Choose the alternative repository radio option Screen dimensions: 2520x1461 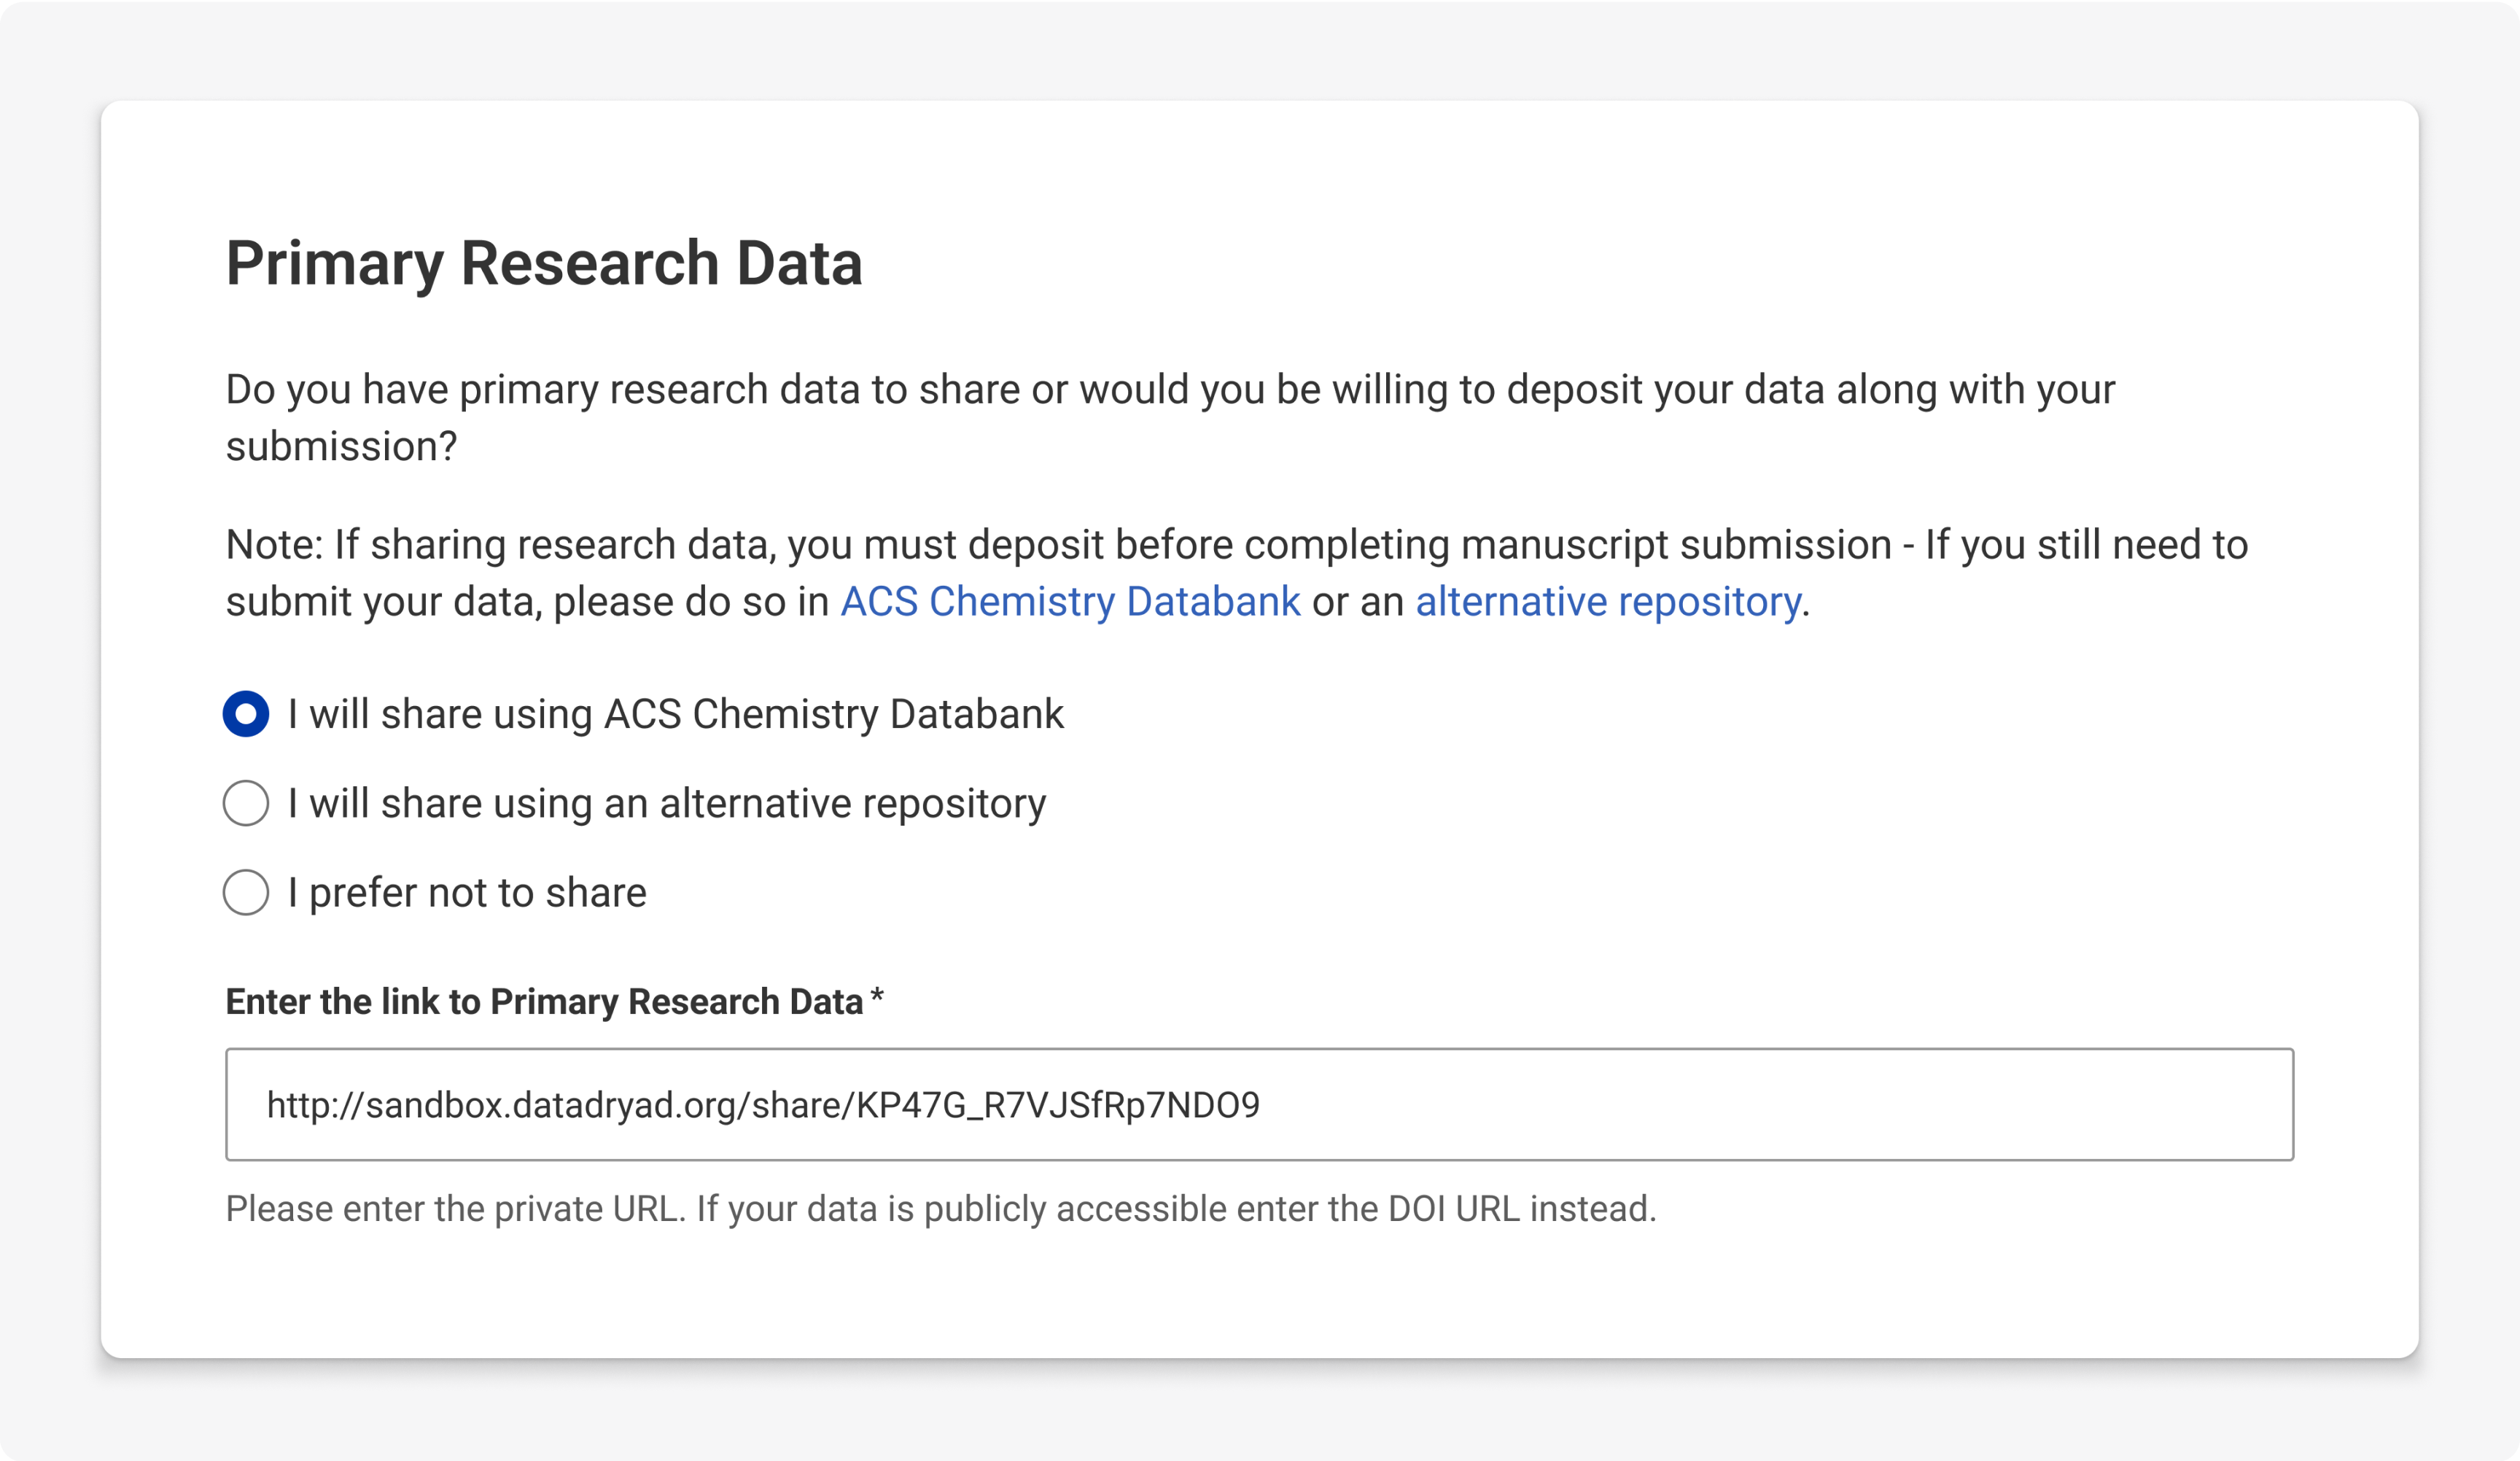click(245, 803)
